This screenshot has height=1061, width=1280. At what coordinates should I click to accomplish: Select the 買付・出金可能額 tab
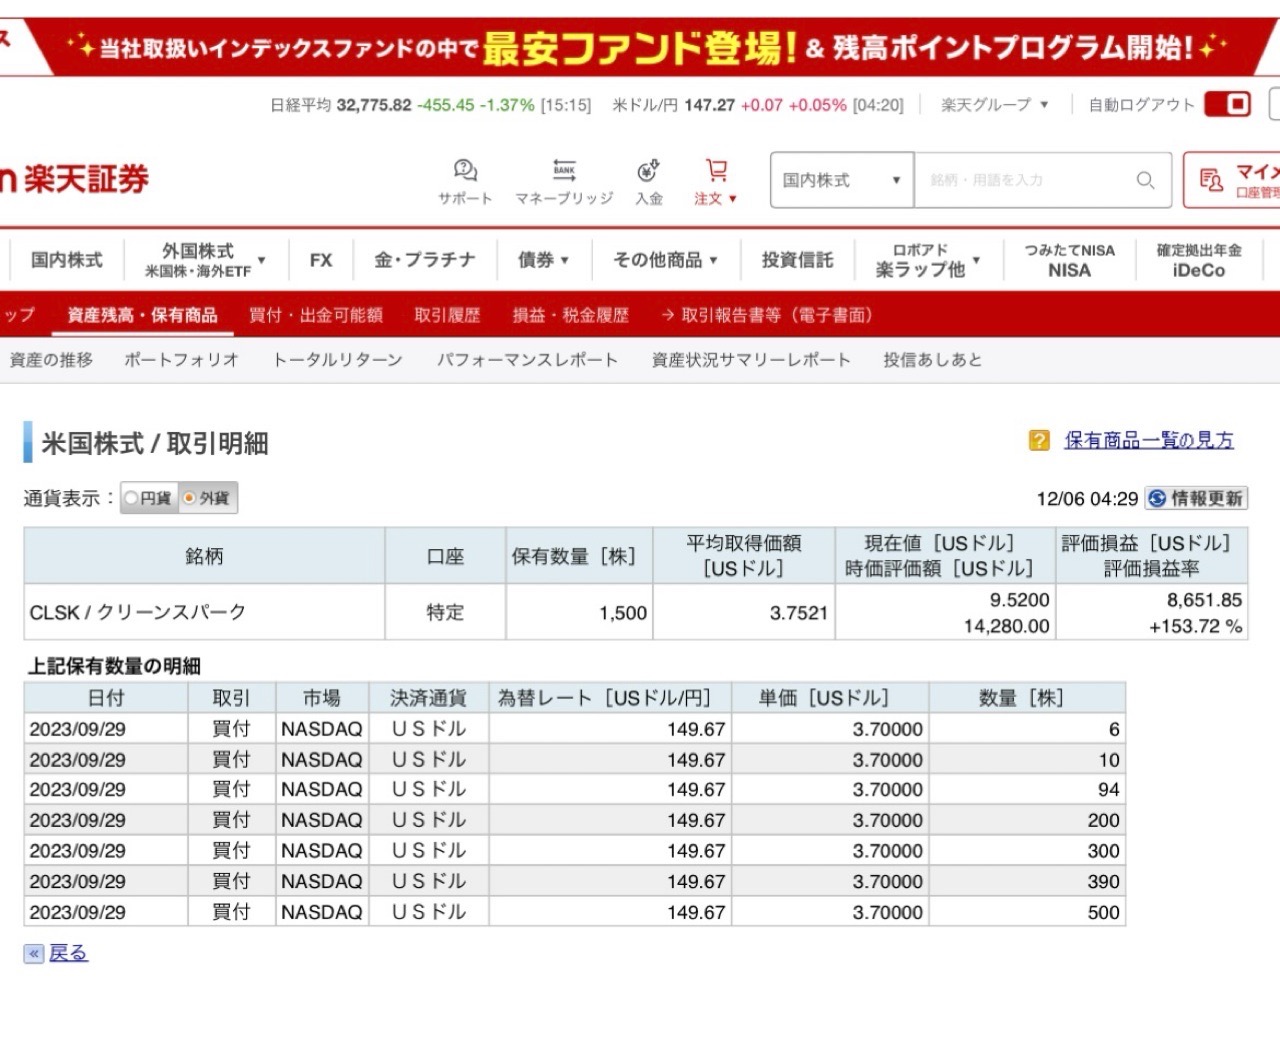click(x=316, y=315)
